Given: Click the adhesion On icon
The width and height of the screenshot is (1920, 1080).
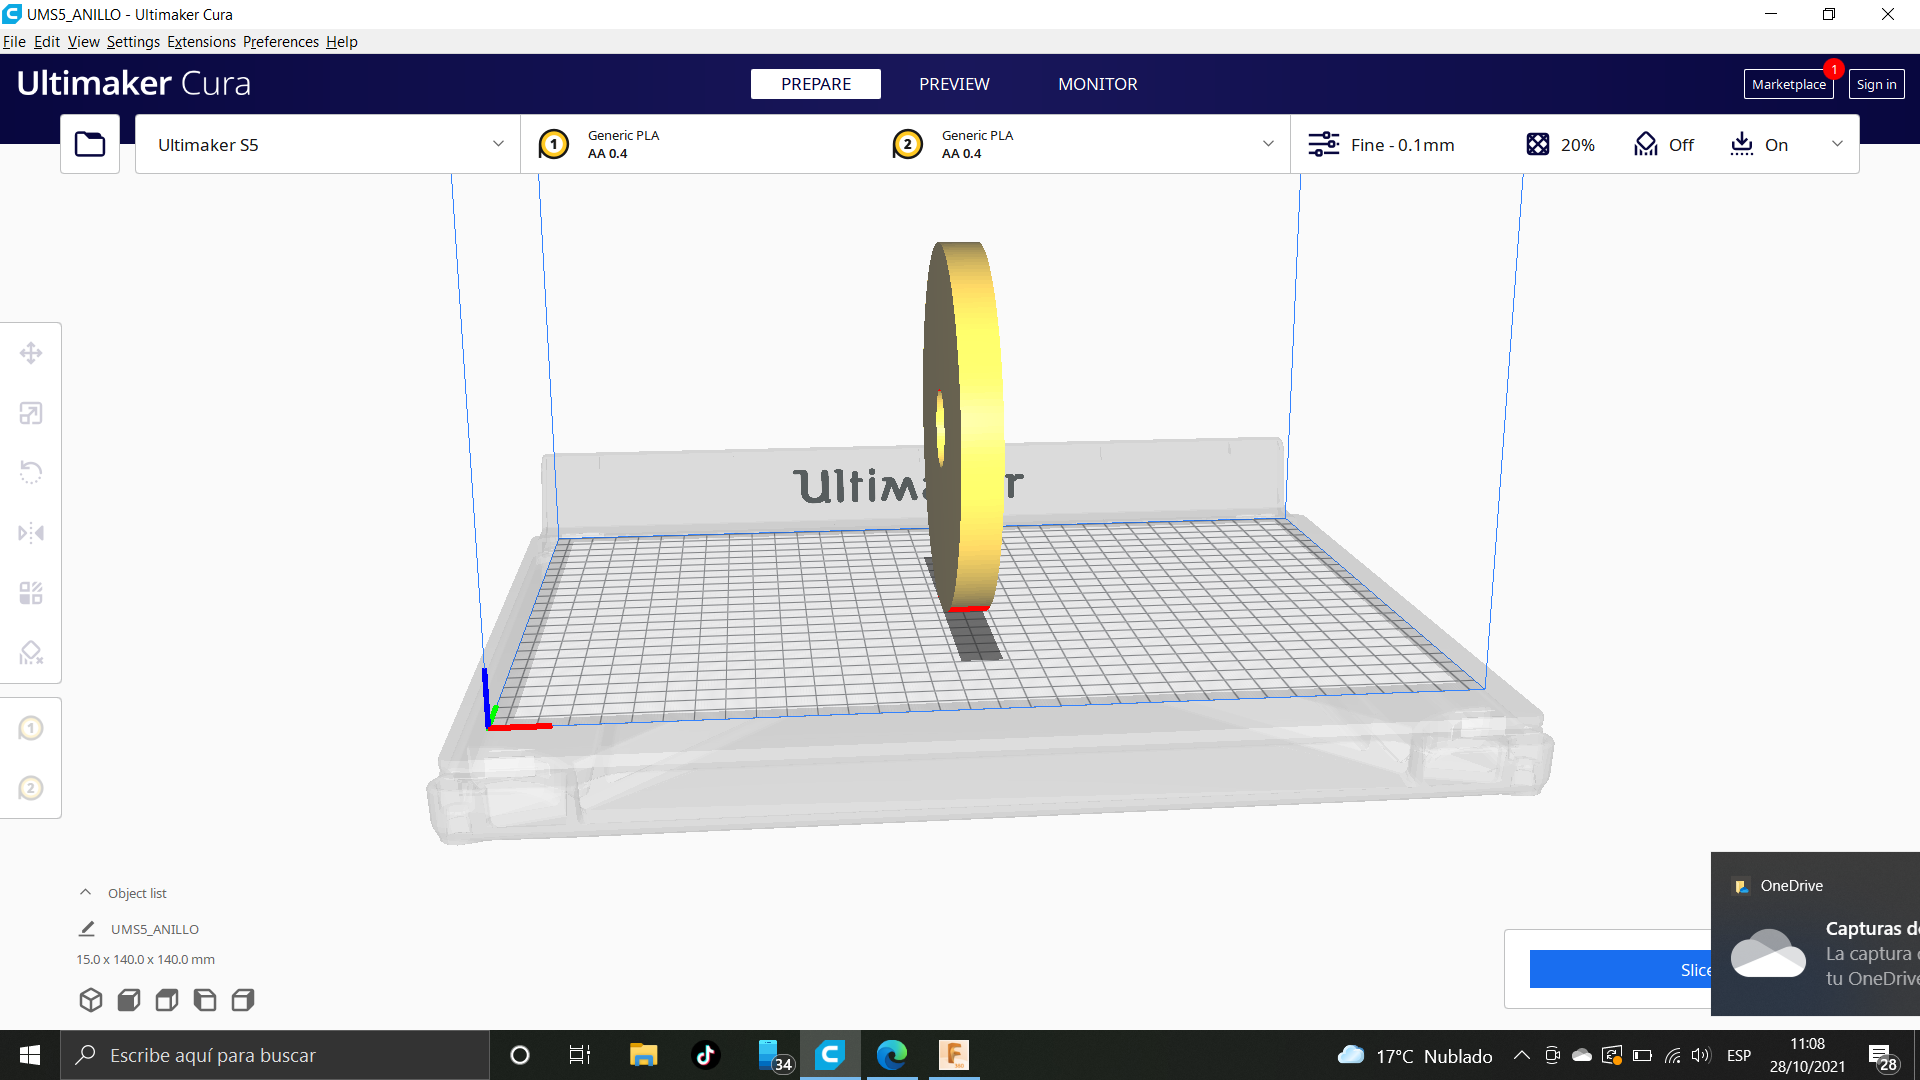Looking at the screenshot, I should (1742, 144).
